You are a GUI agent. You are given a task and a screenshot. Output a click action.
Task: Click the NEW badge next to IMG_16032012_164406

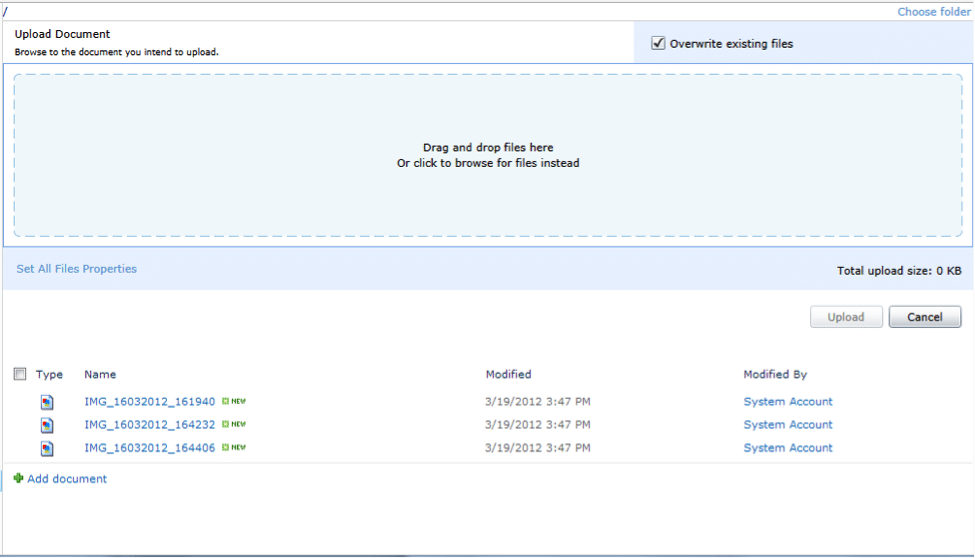click(x=234, y=447)
